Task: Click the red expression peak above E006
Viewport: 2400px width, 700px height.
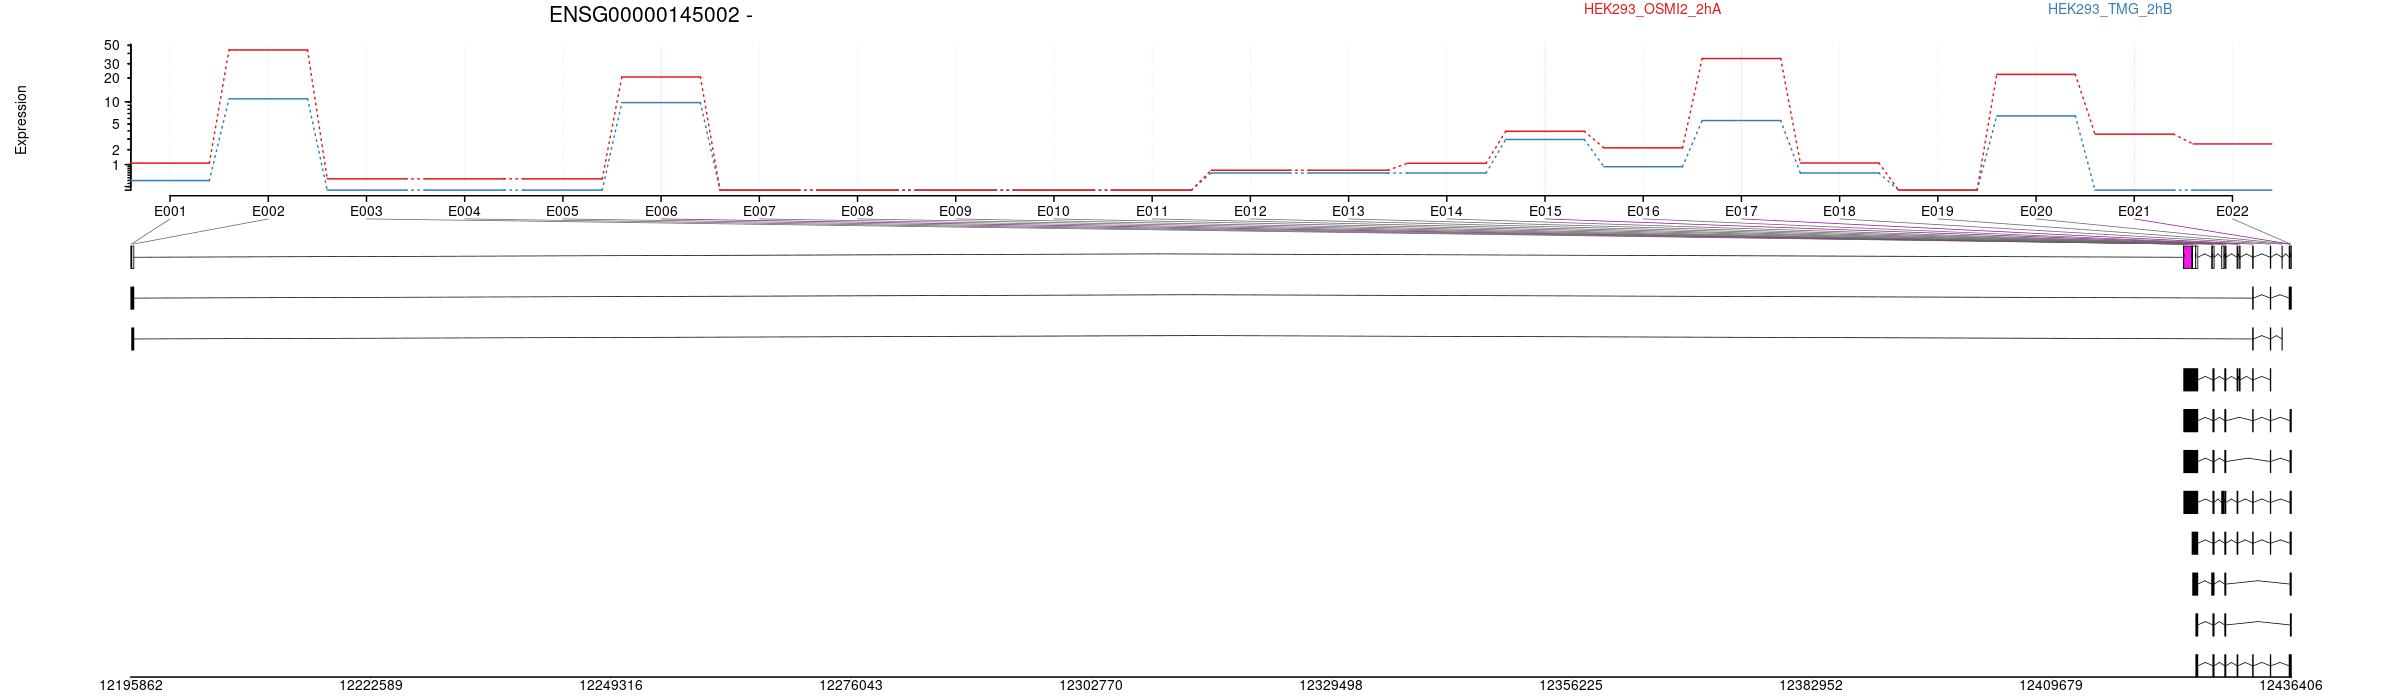Action: pos(661,77)
